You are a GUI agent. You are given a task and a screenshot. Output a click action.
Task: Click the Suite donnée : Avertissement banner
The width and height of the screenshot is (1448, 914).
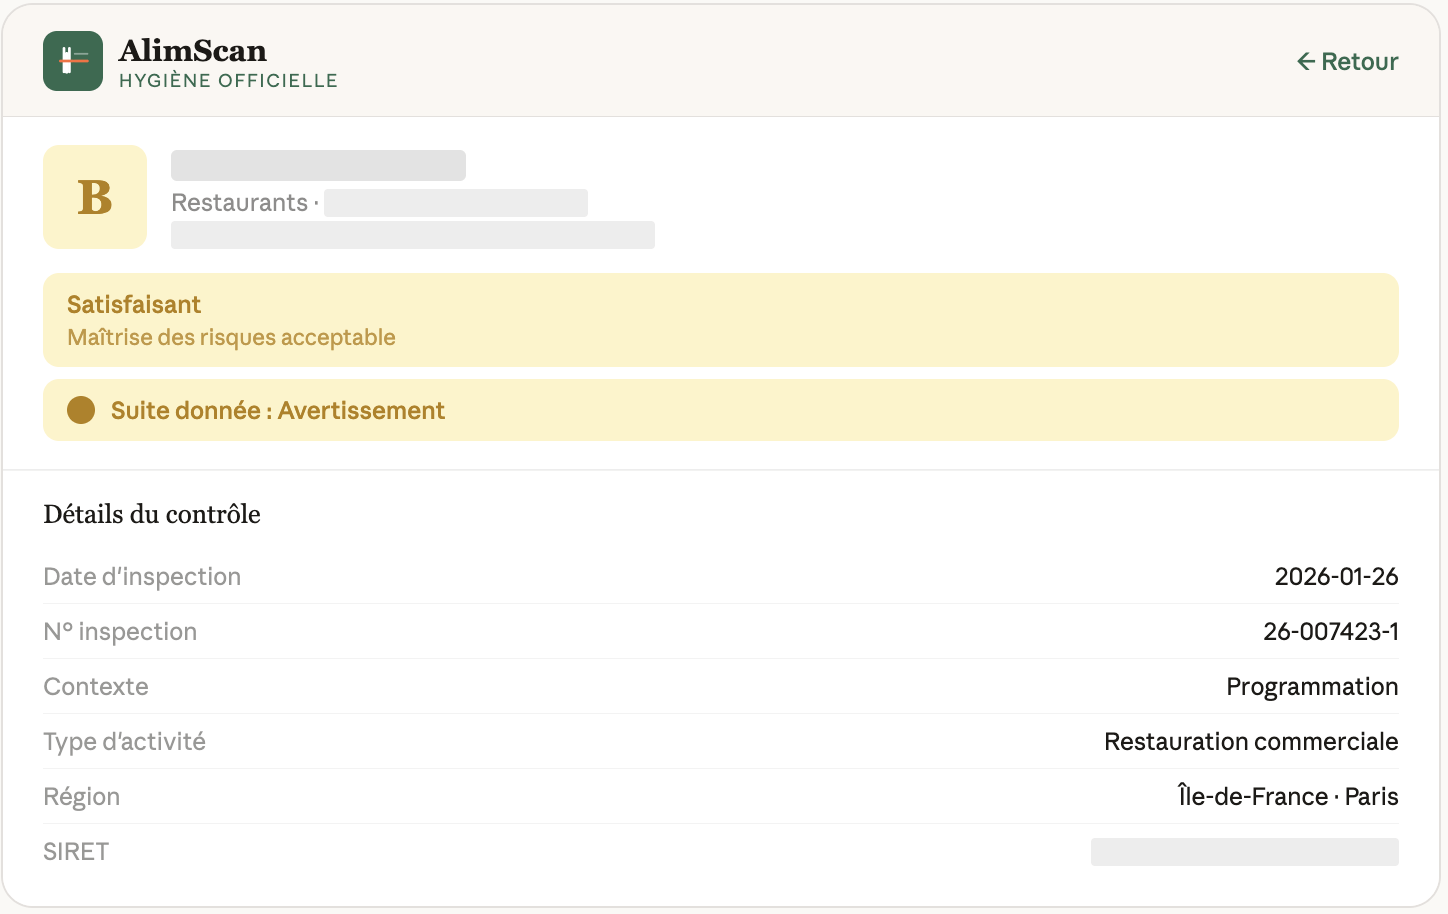[x=720, y=410]
